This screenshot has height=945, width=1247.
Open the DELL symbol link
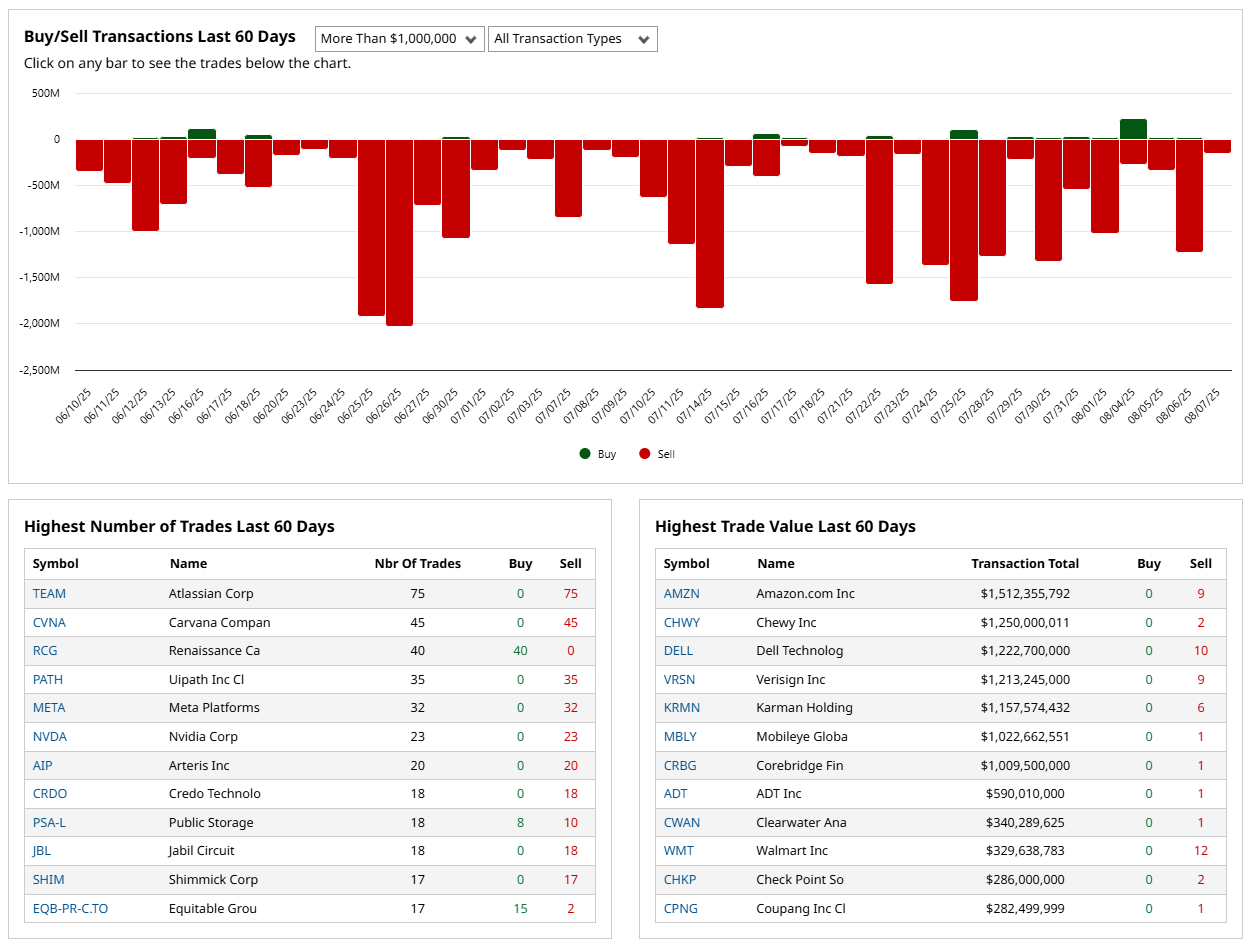click(679, 651)
